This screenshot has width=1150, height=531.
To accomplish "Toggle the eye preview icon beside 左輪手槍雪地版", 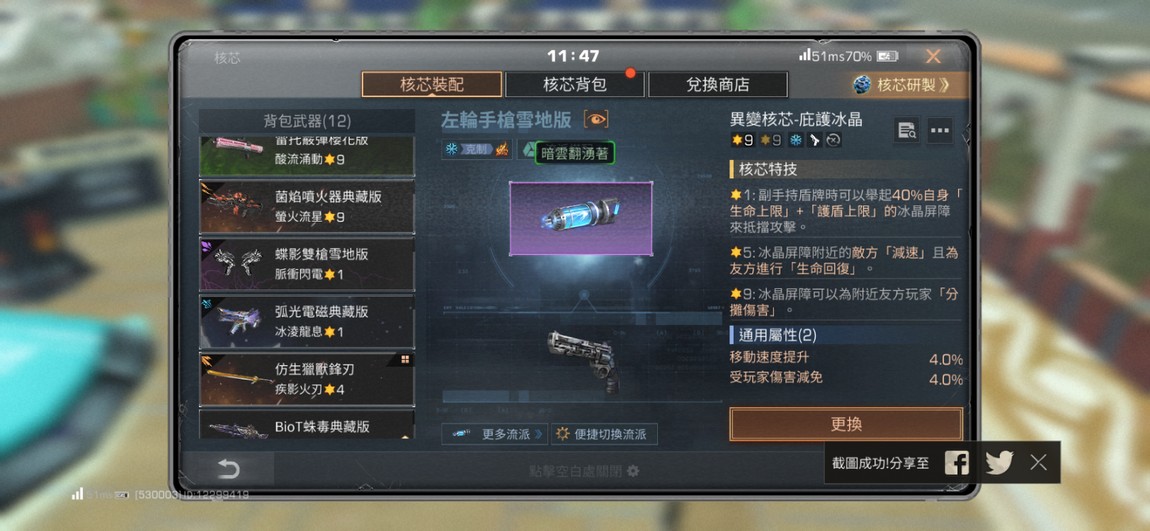I will (596, 120).
